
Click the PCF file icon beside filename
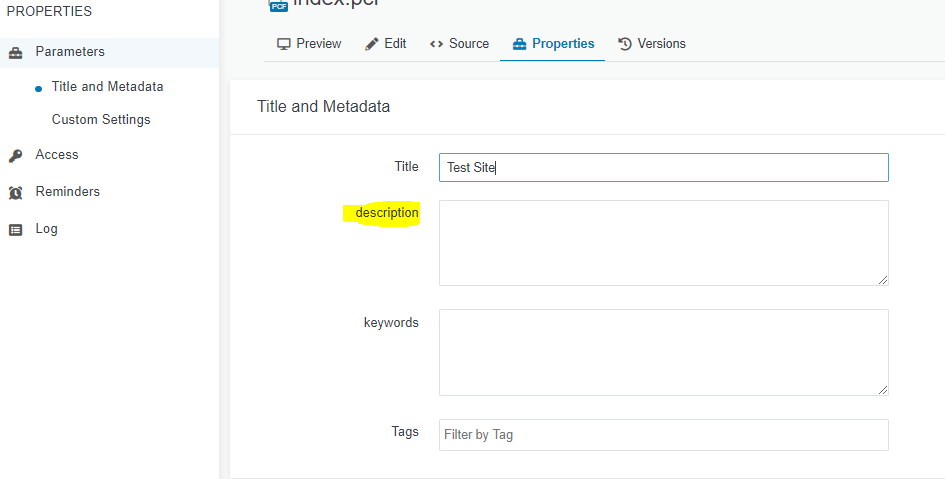click(278, 5)
